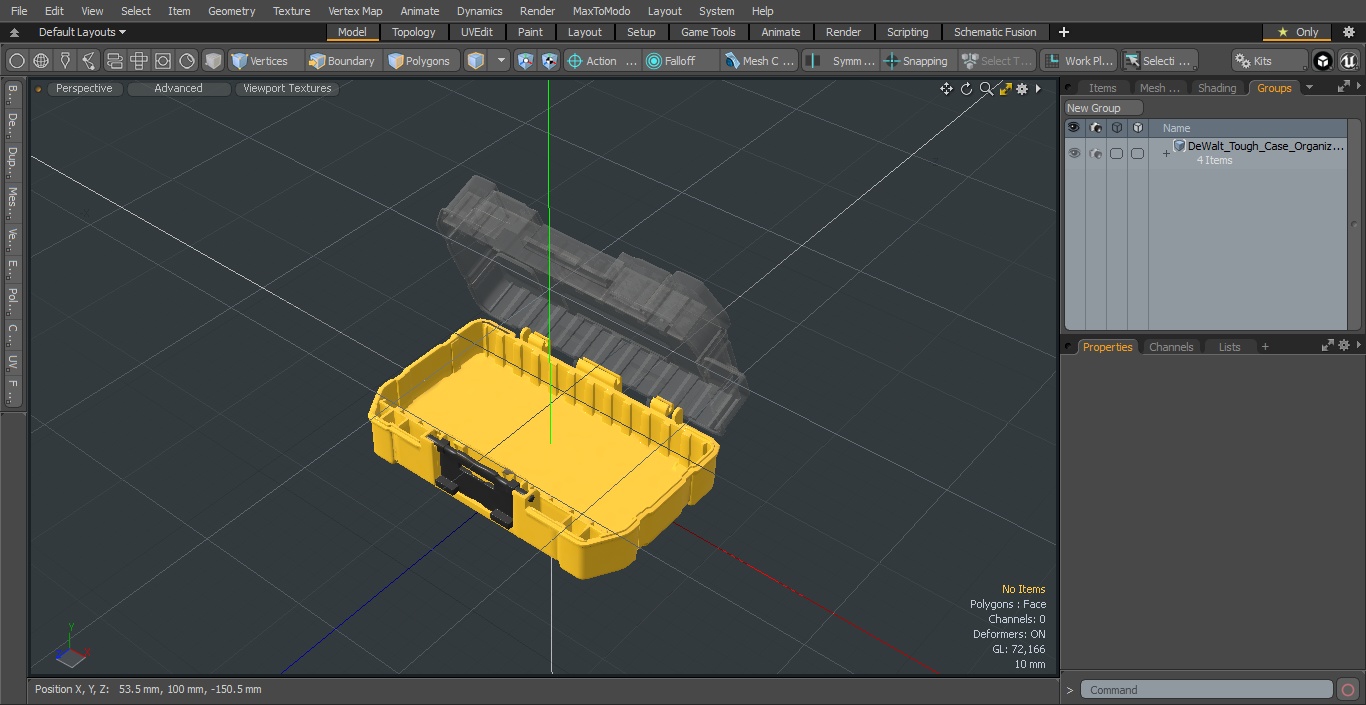
Task: Select the unfolded cube cross icon
Action: click(x=139, y=61)
